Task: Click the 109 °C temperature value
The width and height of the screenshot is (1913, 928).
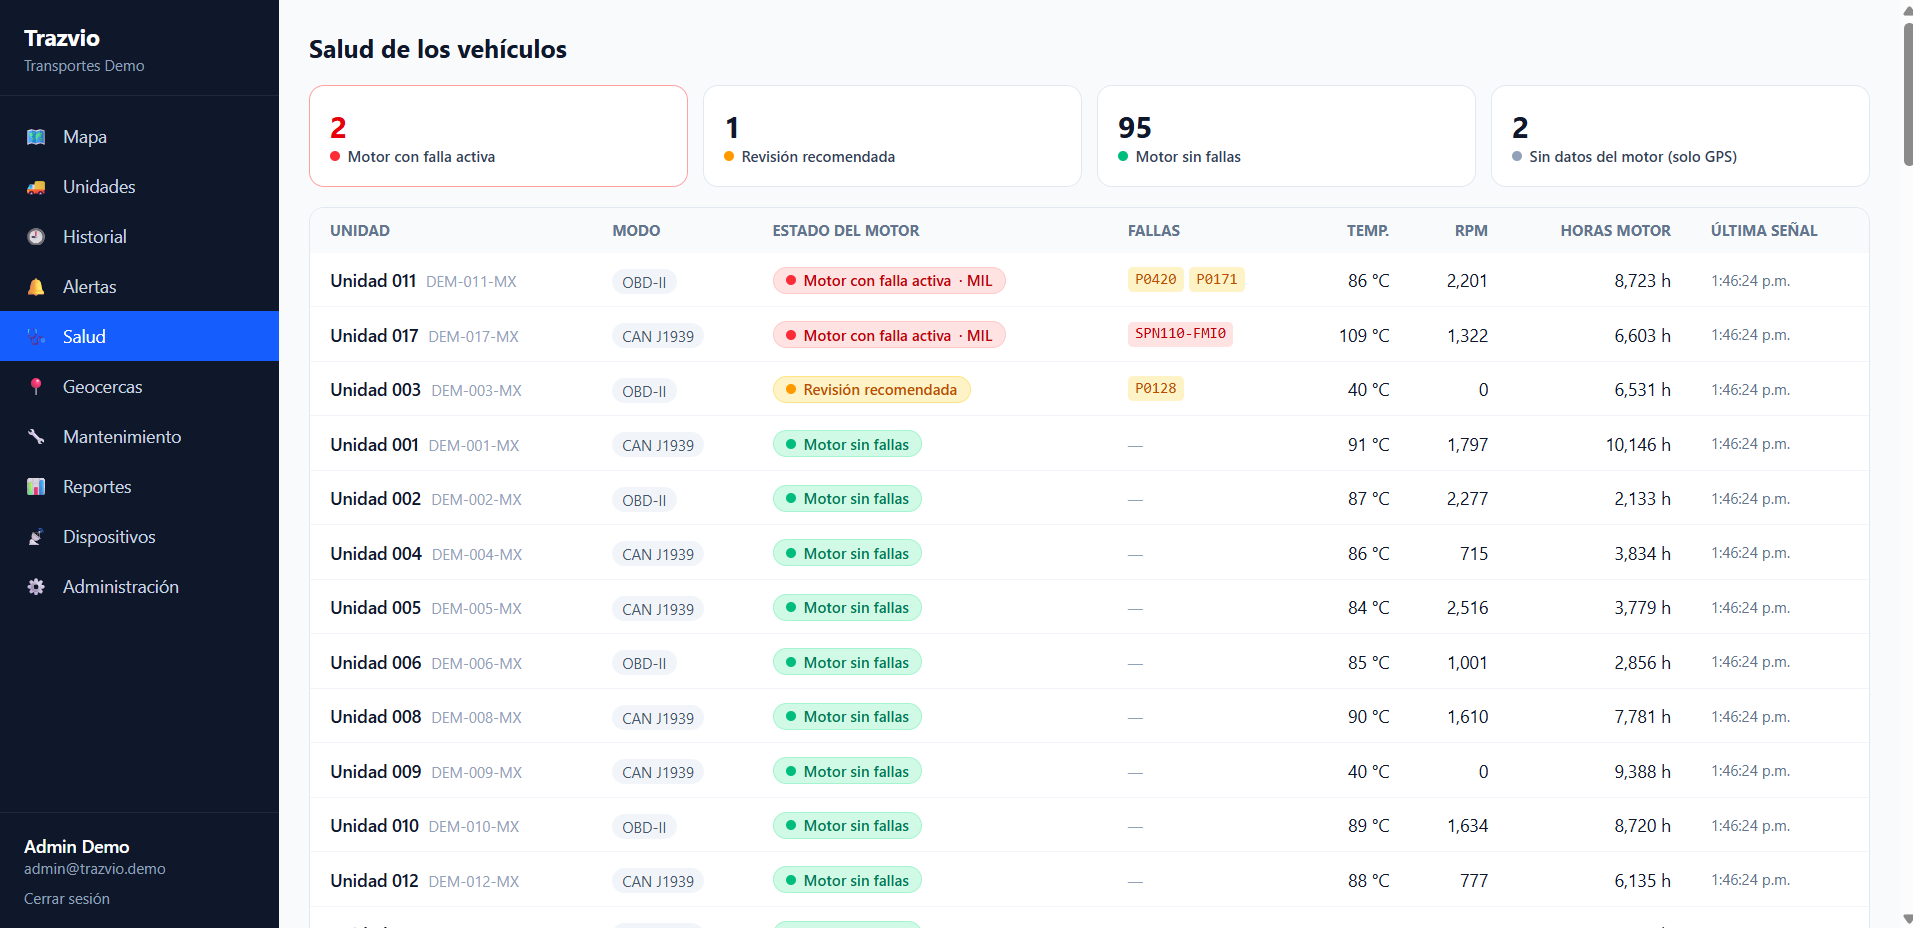Action: [1364, 336]
